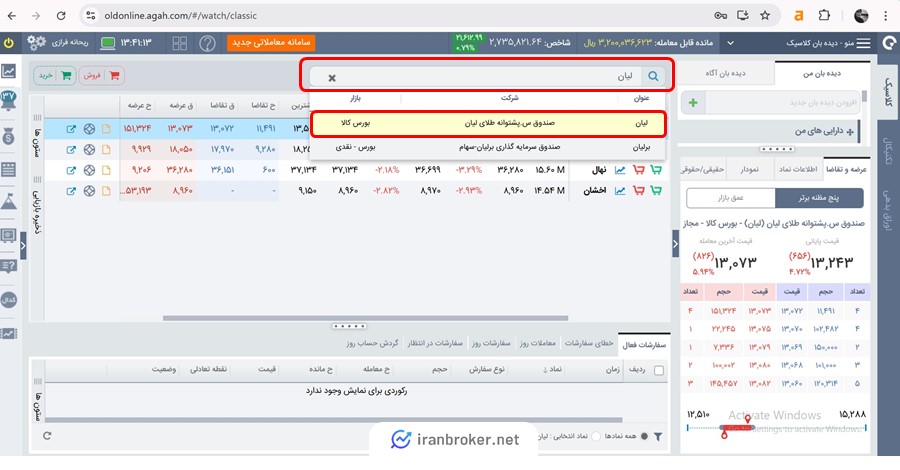900x470 pixels.
Task: Open the Codal sidebar icon
Action: (x=9, y=300)
